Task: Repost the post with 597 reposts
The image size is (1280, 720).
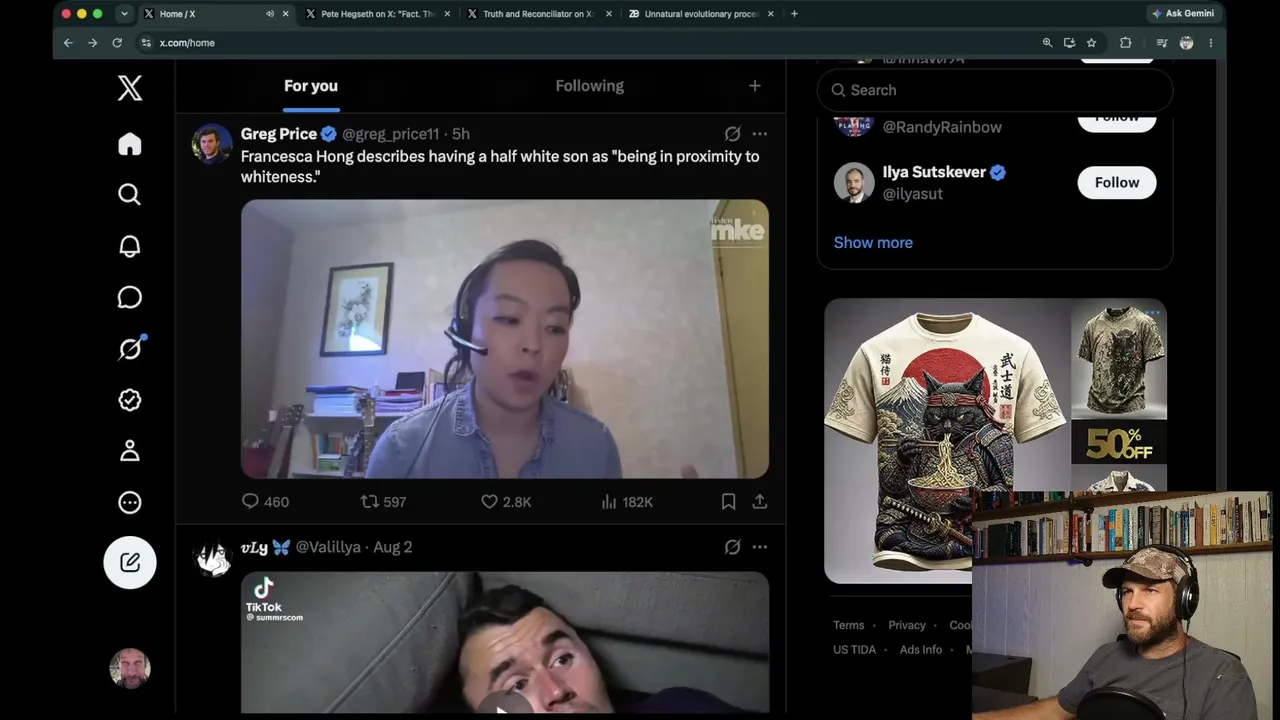Action: 383,502
